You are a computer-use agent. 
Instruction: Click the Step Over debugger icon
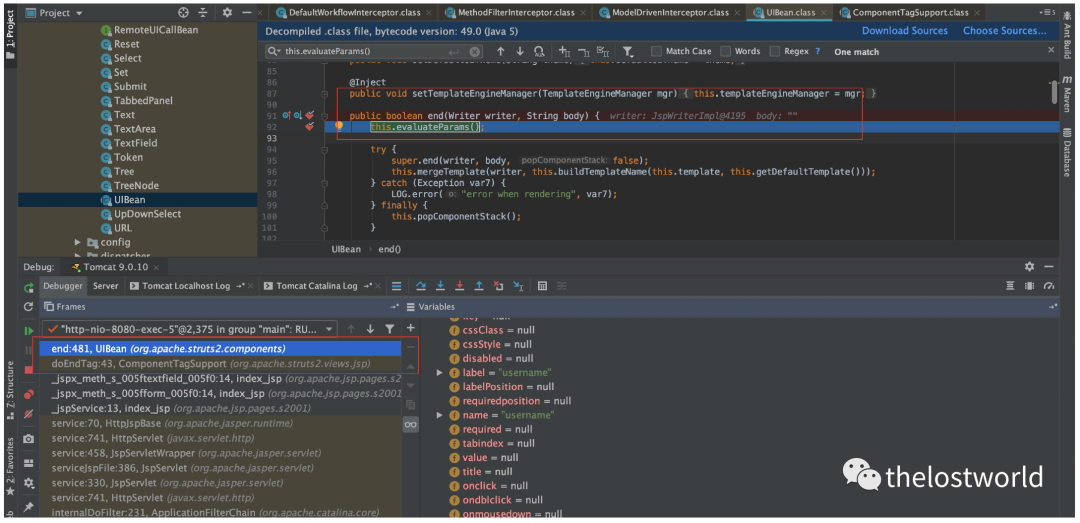coord(421,286)
